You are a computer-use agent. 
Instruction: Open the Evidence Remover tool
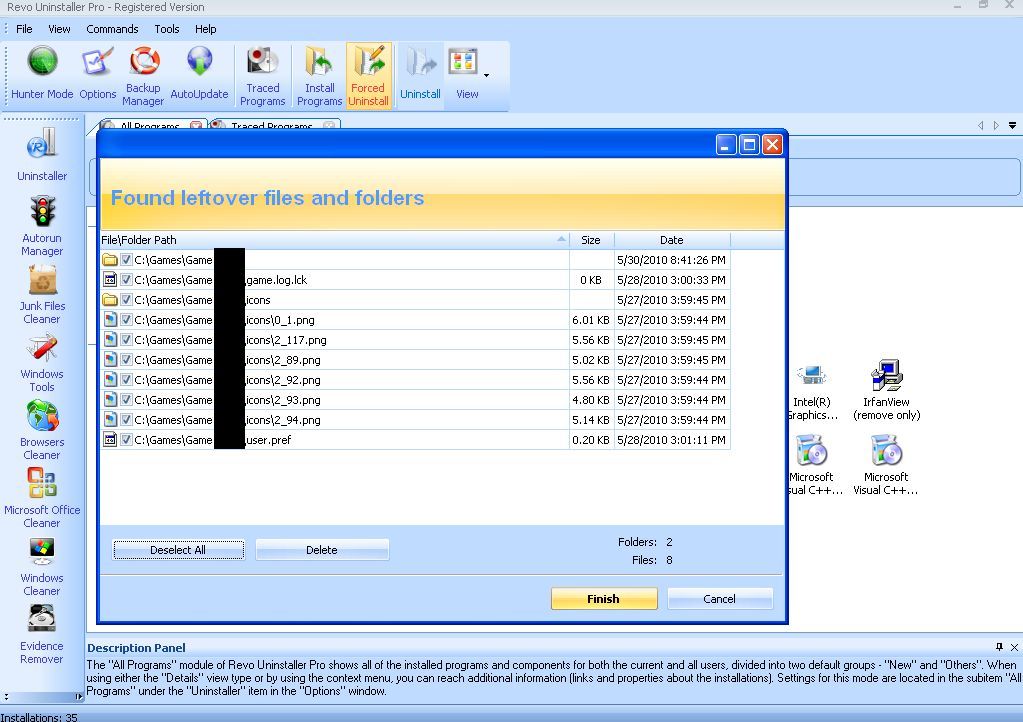tap(41, 630)
